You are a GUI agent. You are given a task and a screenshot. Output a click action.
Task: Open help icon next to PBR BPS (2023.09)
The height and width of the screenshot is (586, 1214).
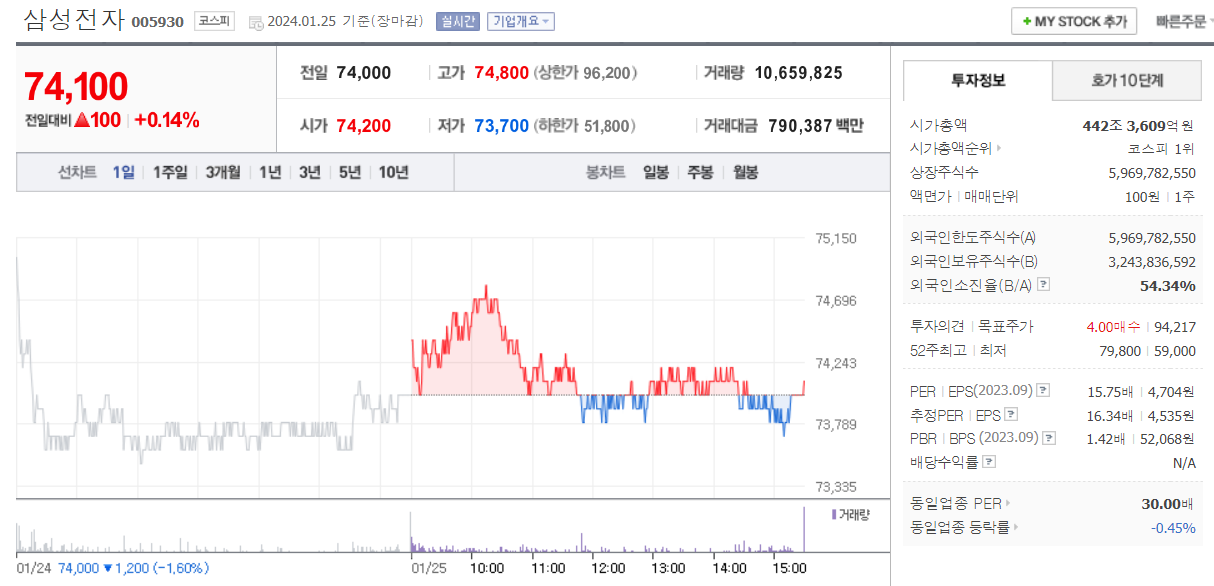tap(1048, 438)
